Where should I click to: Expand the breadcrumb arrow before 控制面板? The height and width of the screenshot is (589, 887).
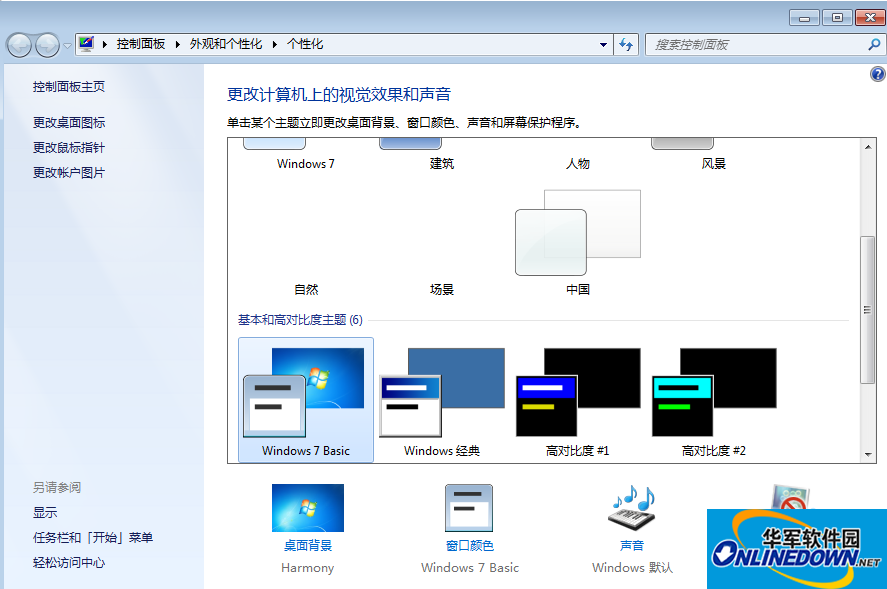pyautogui.click(x=105, y=44)
